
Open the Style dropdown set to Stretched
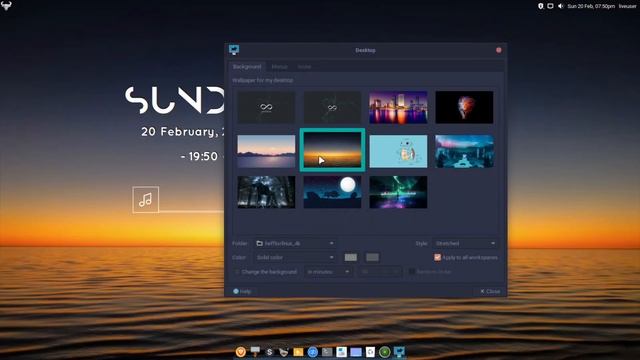pyautogui.click(x=465, y=243)
